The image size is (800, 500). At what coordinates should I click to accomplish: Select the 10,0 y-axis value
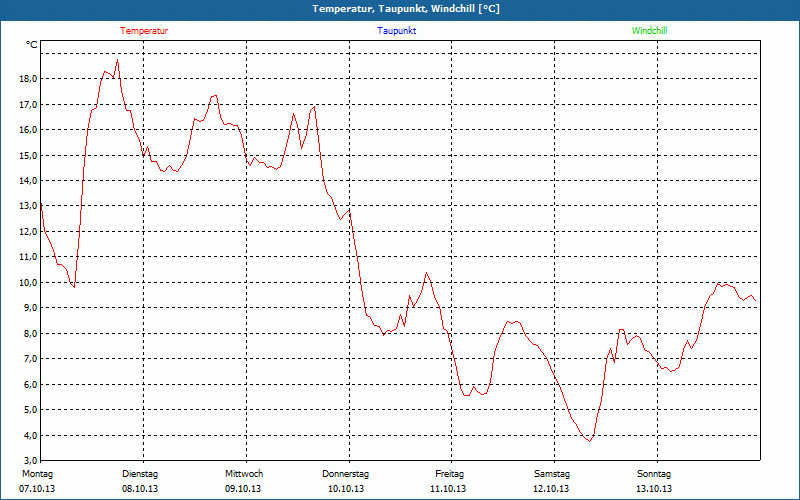[28, 282]
